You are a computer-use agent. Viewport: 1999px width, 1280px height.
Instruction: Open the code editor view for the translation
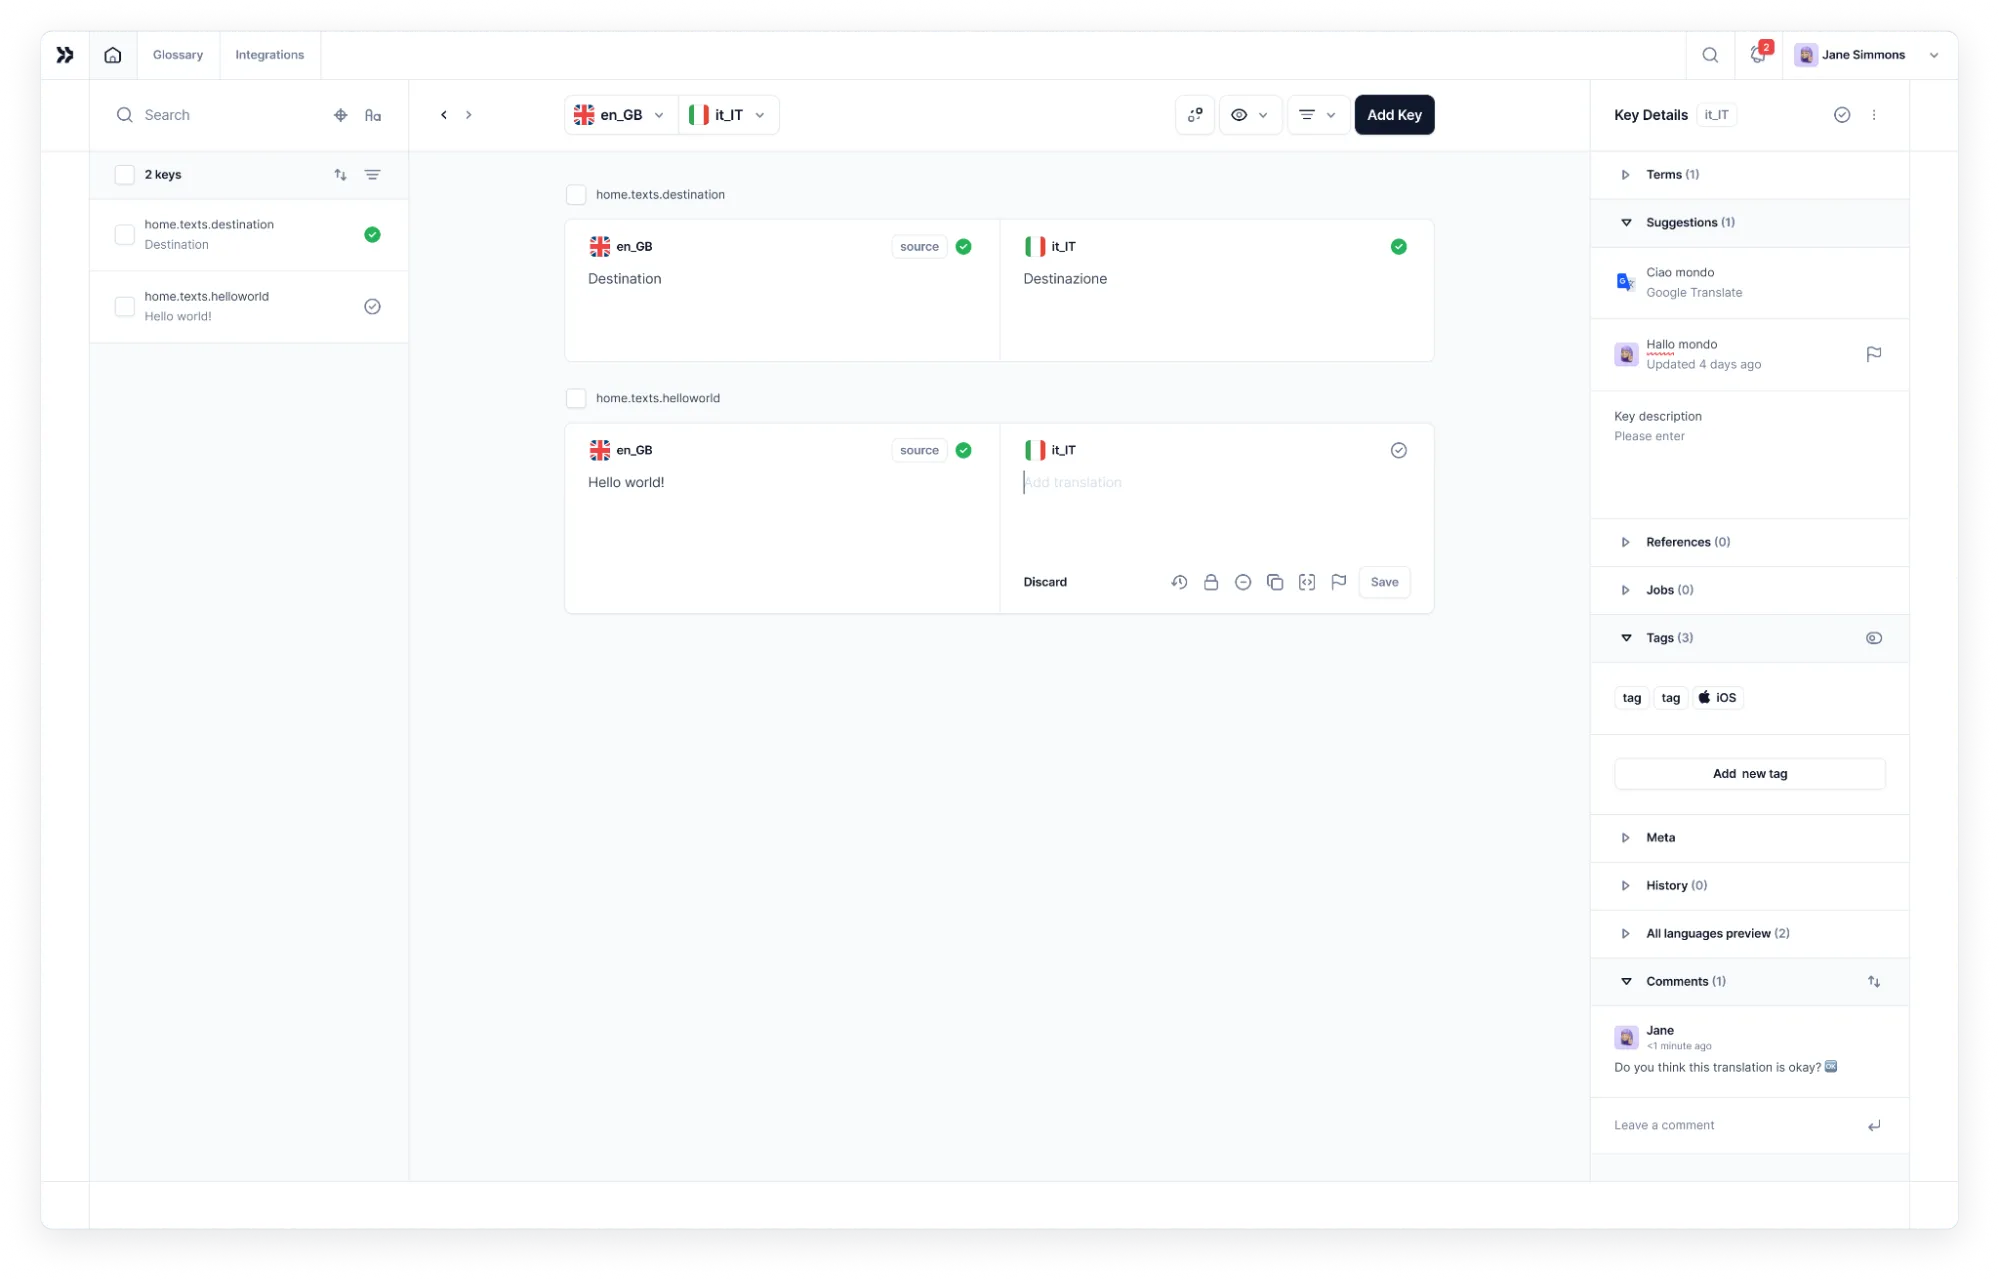point(1307,582)
